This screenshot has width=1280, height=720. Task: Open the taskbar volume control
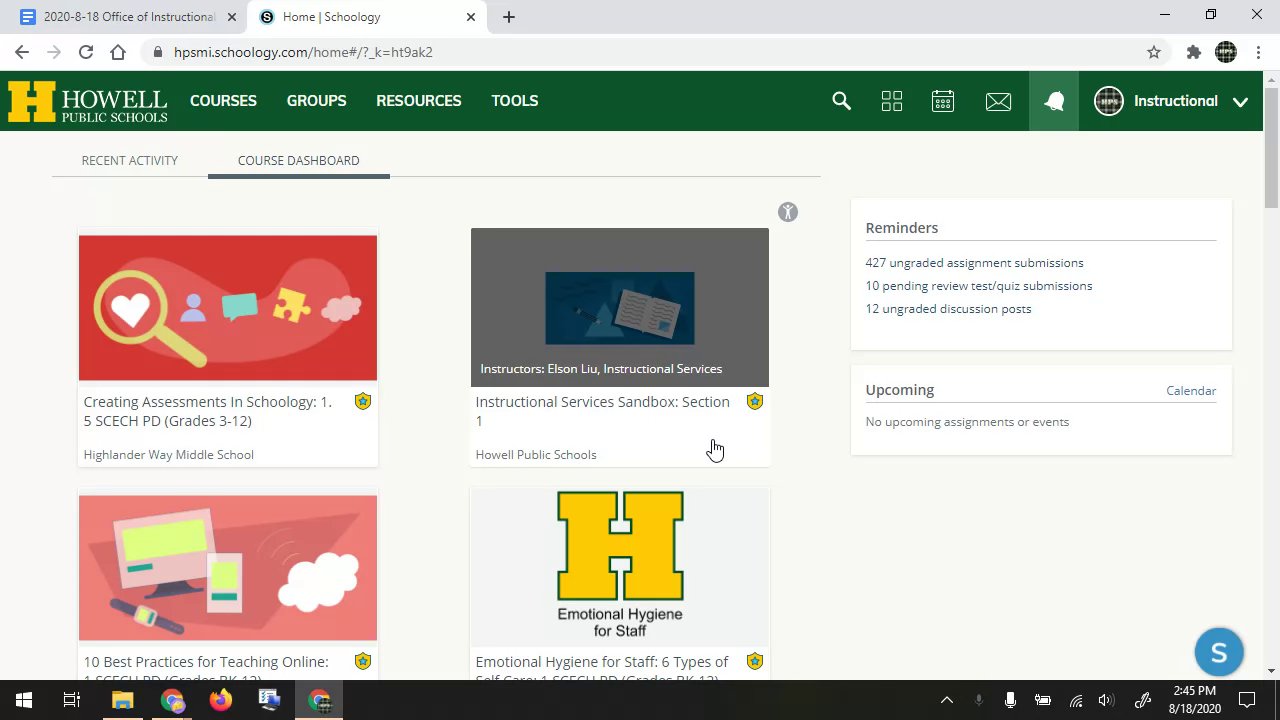1106,700
